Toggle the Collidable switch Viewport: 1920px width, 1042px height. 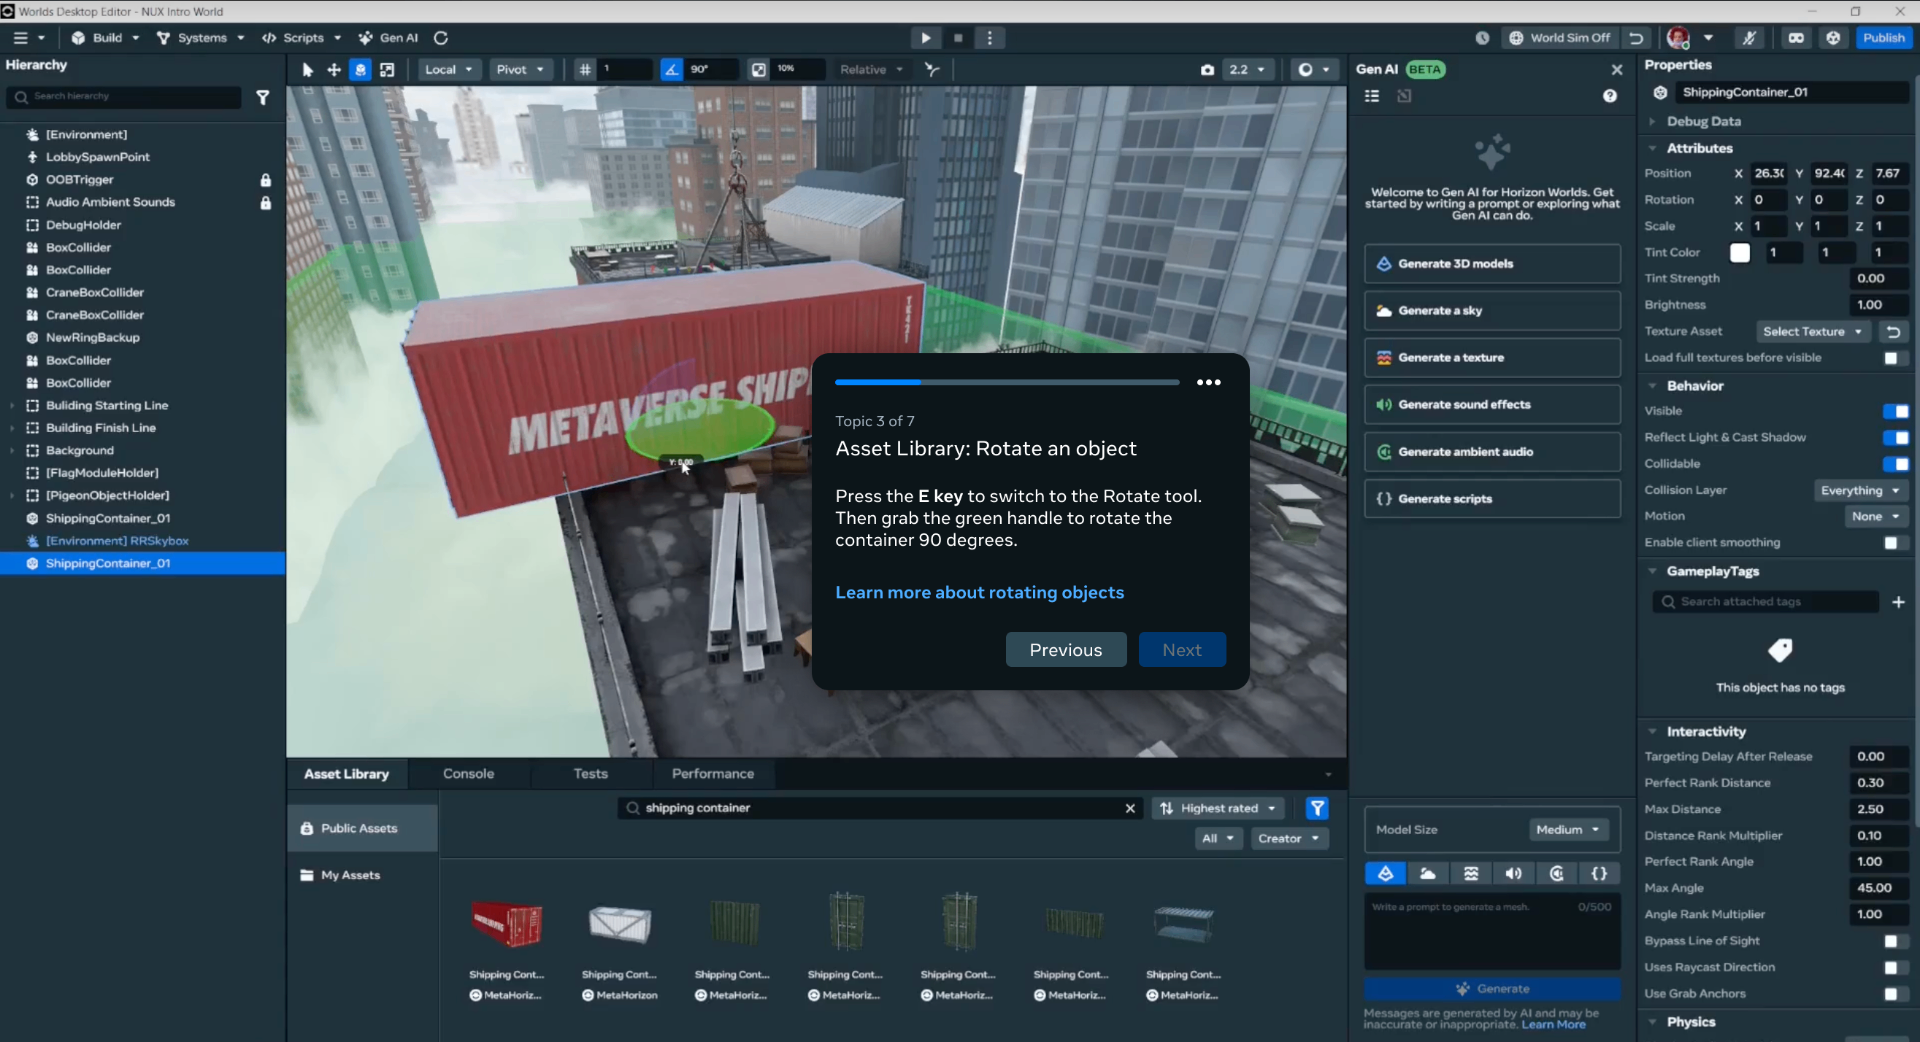[1895, 464]
